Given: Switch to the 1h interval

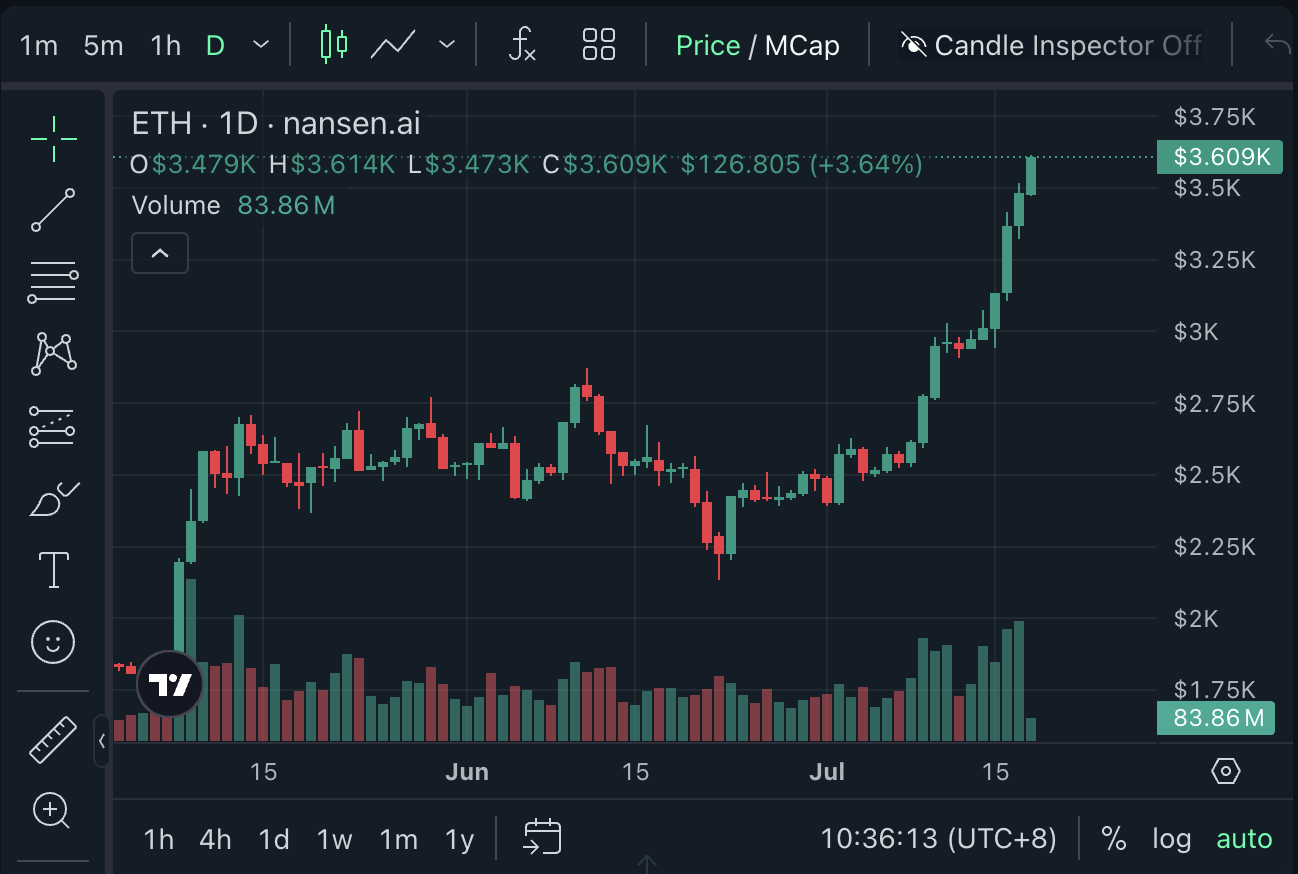Looking at the screenshot, I should pos(164,45).
